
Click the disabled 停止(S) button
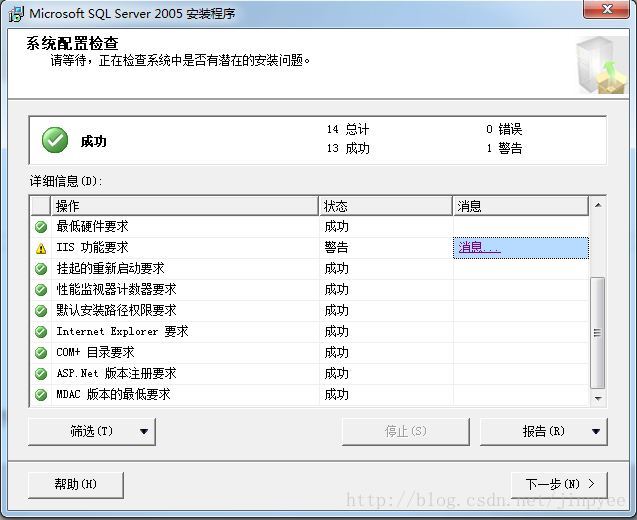click(406, 431)
